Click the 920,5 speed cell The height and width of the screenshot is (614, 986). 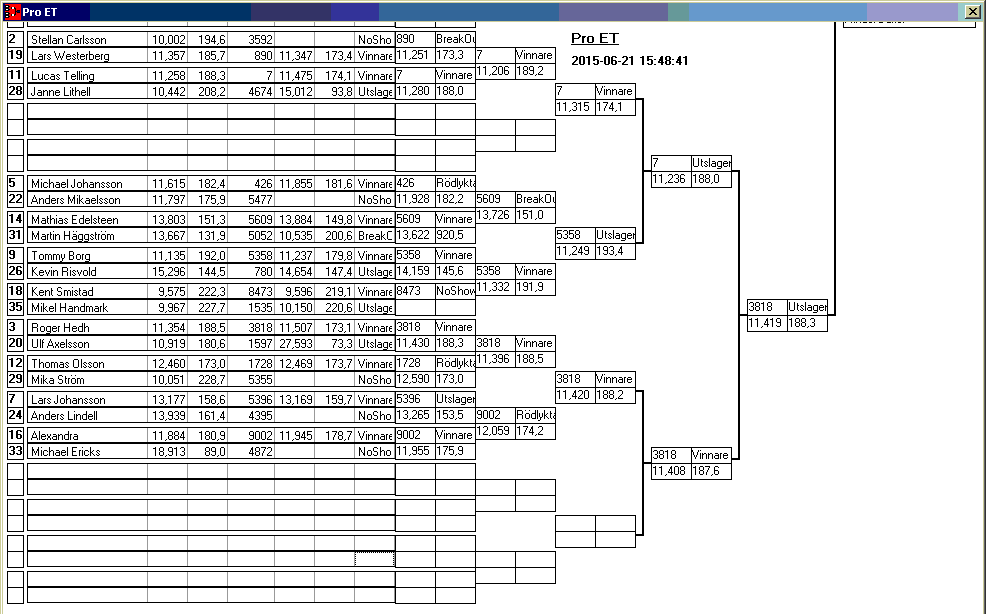coord(454,235)
